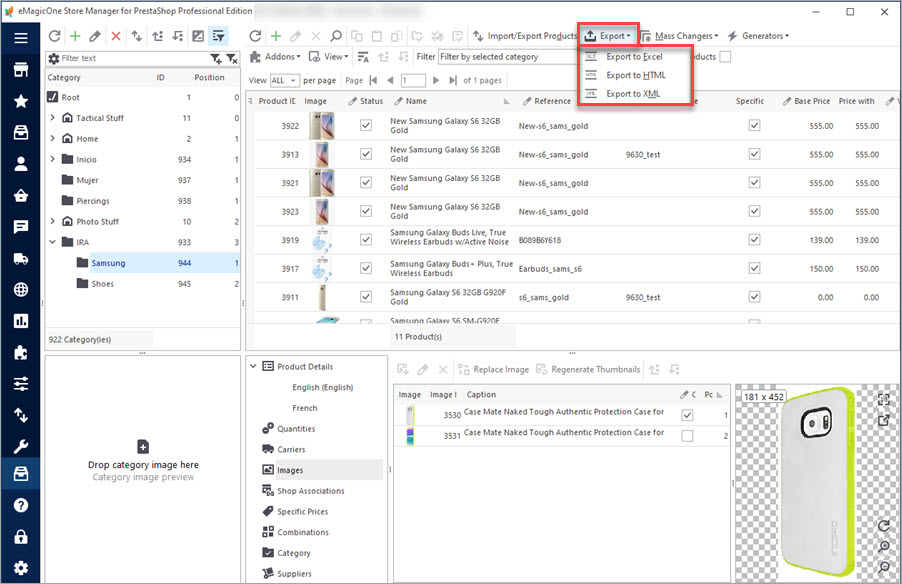Toggle status checkbox for product 3911

366,296
